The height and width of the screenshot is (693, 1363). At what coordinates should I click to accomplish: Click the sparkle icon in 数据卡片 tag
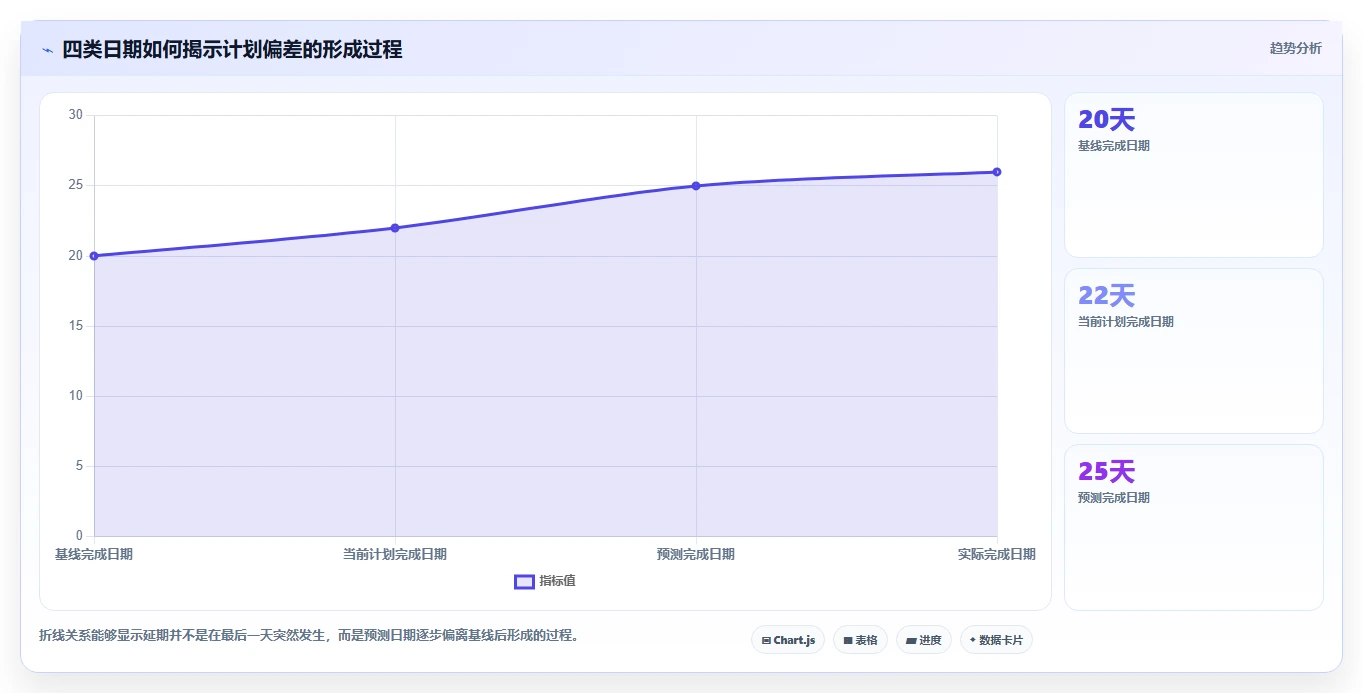coord(973,640)
